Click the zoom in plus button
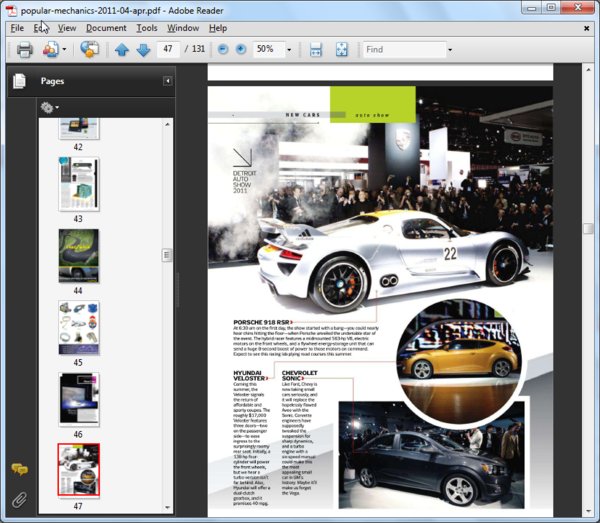 point(241,49)
